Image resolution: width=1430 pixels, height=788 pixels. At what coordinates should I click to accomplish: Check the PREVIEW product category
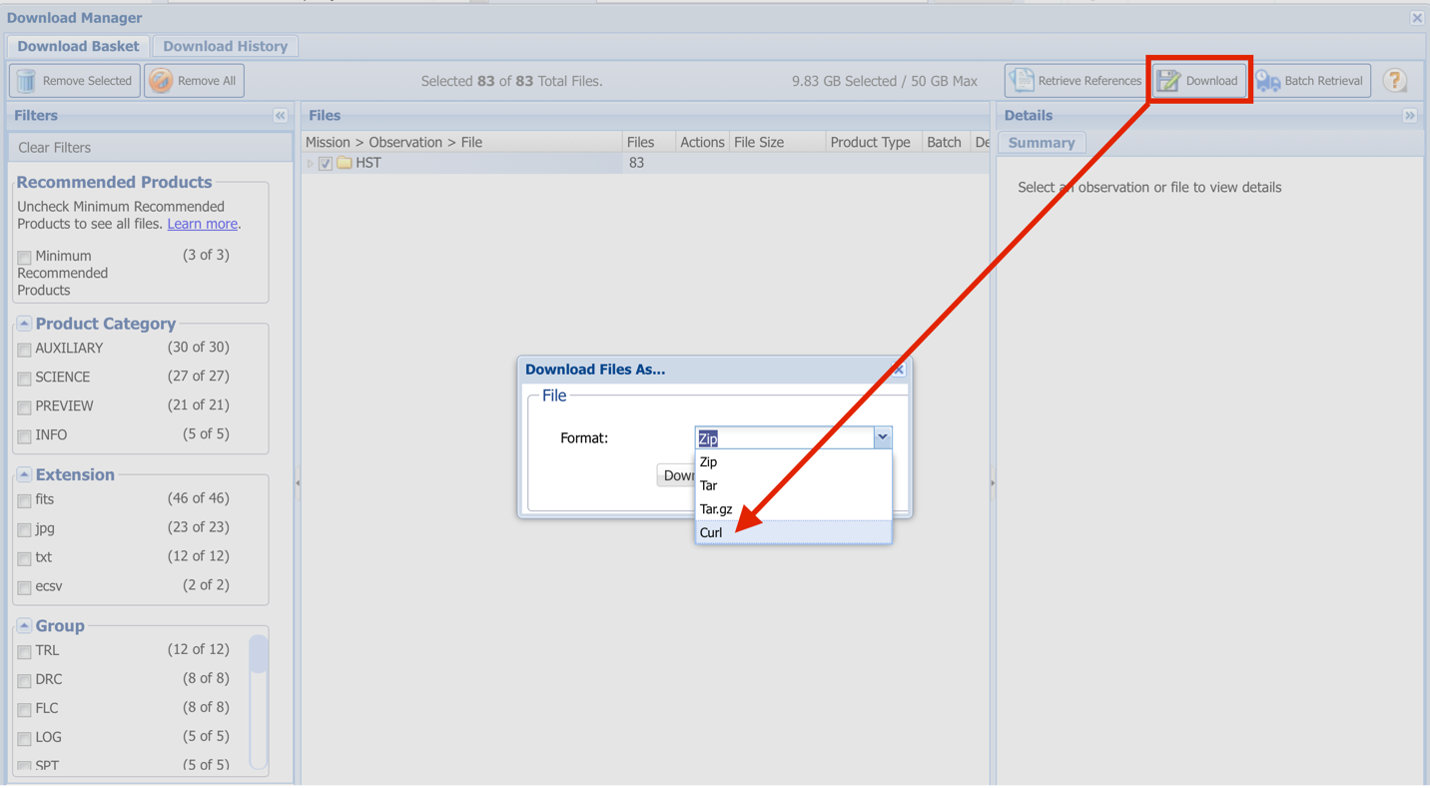tap(24, 408)
